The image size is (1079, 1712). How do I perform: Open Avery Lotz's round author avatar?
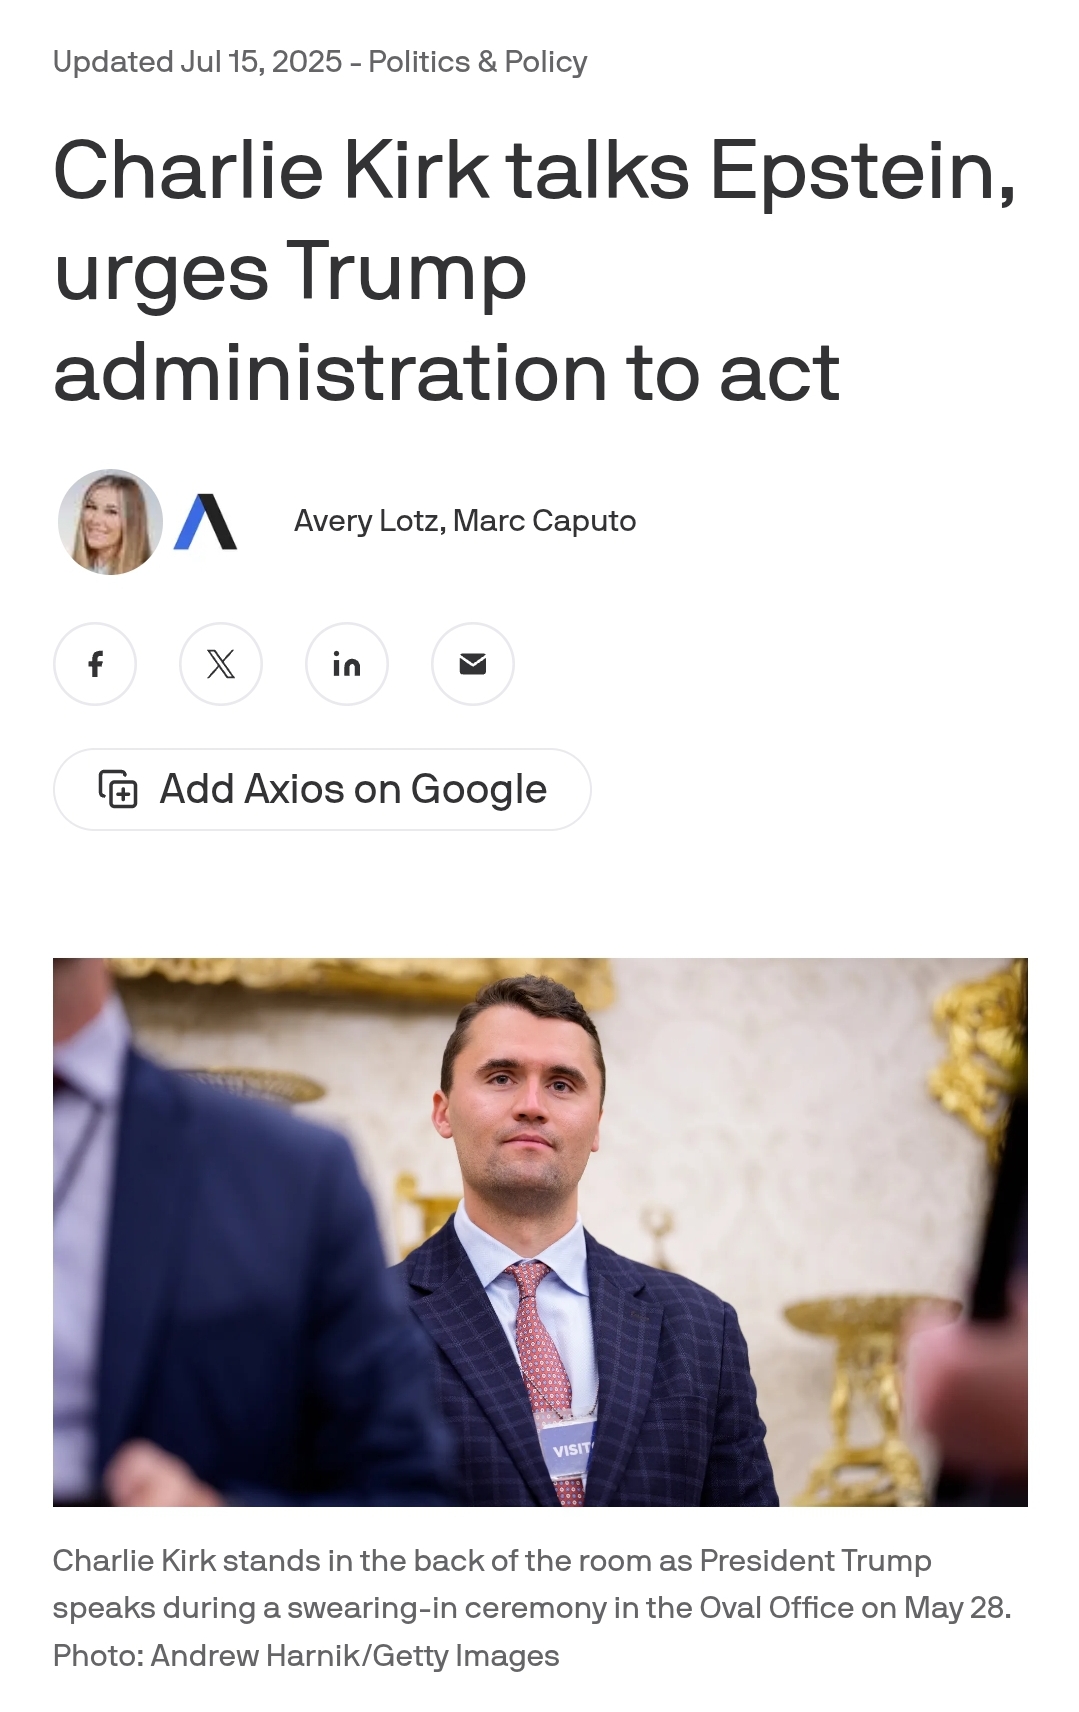(110, 522)
